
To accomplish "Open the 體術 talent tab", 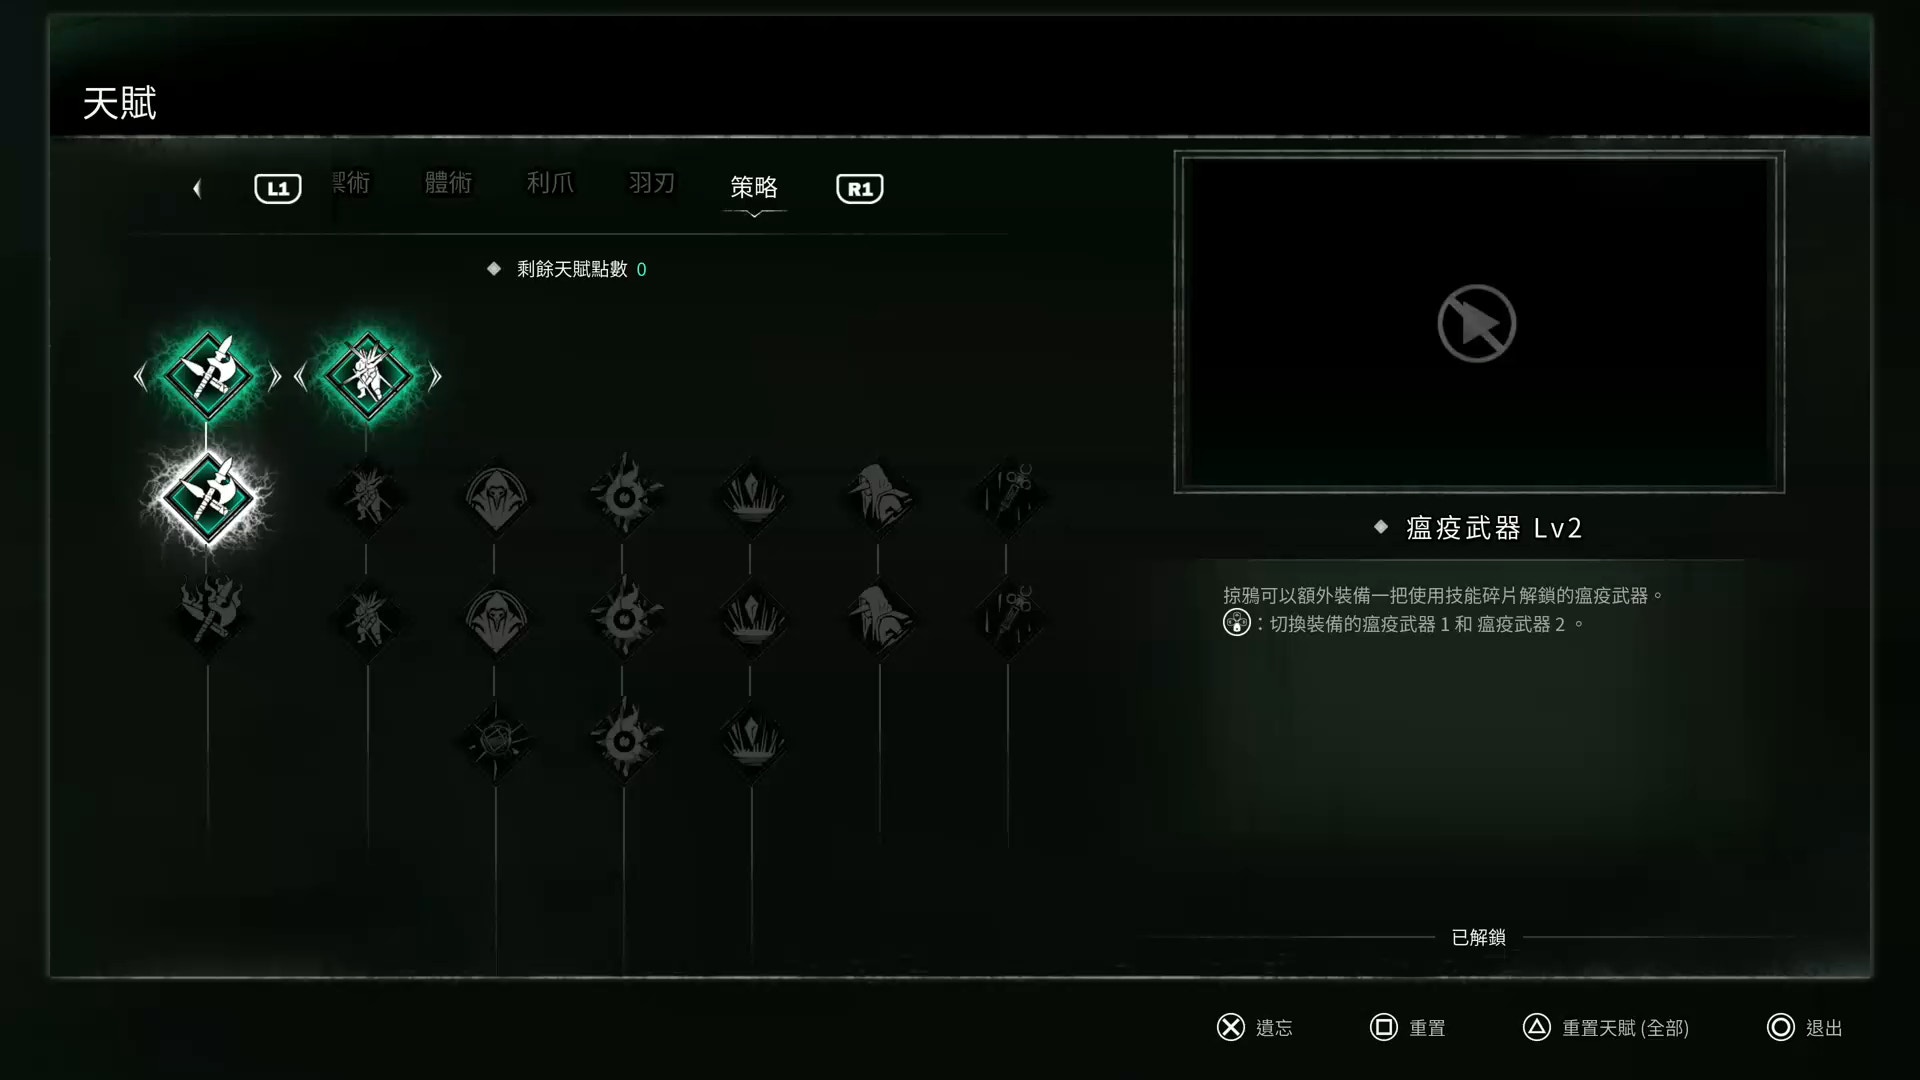I will coord(448,183).
